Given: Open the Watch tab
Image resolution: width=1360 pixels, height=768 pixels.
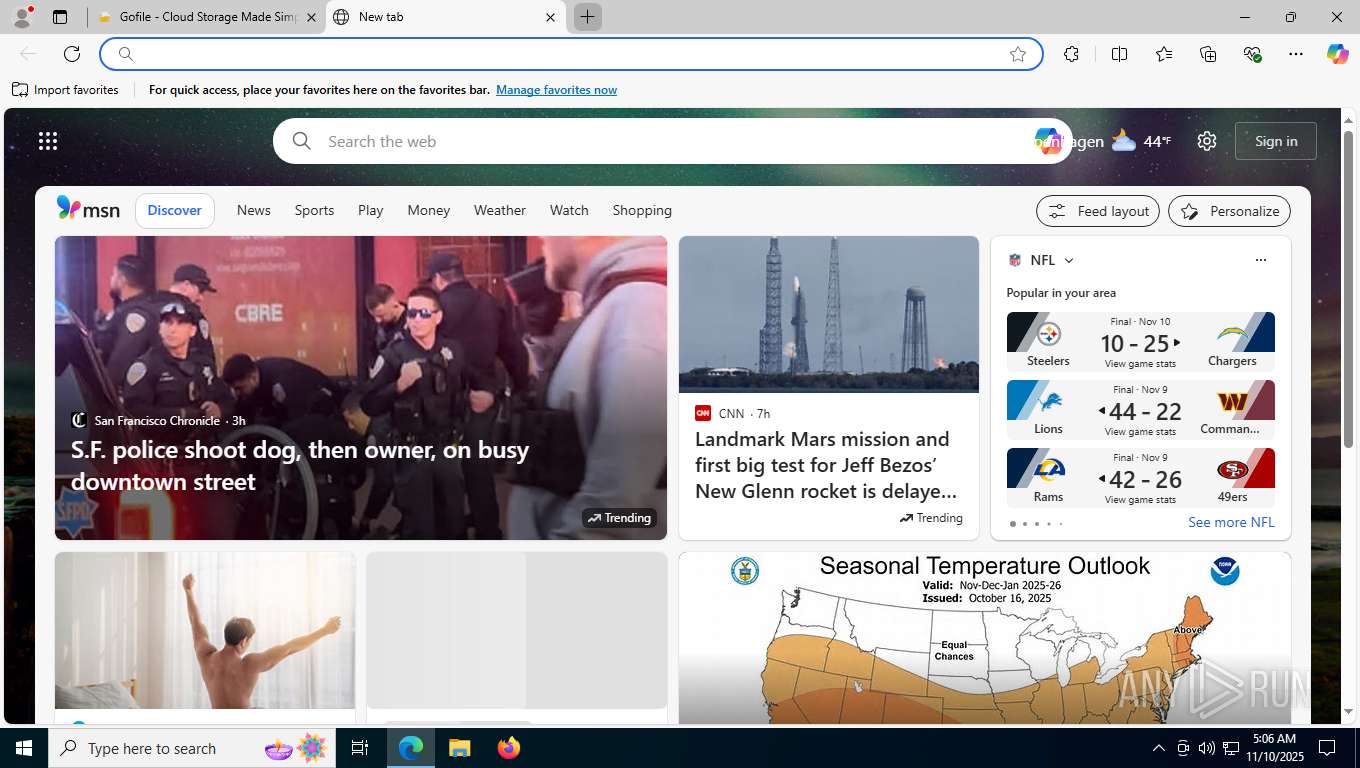Looking at the screenshot, I should click(x=569, y=210).
